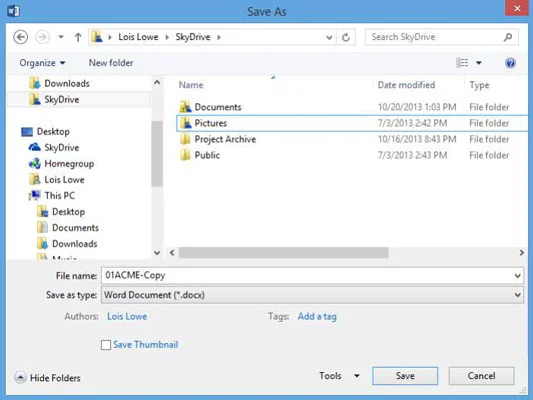
Task: Open the File name history dropdown
Action: 517,276
